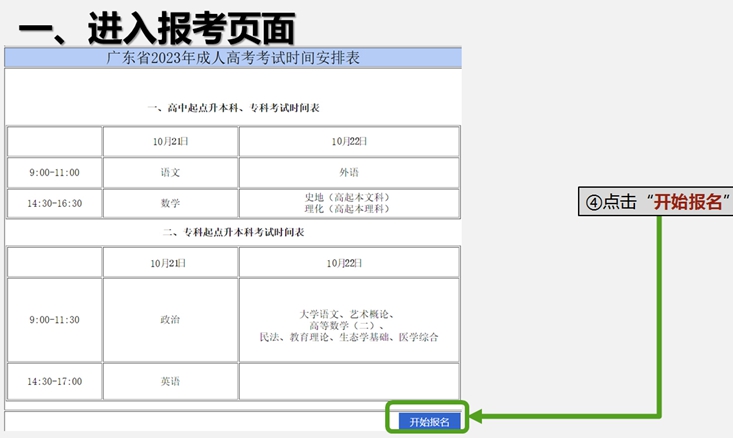Click the ④点击"开始报名" callout label
Viewport: 733px width, 438px height.
[x=657, y=201]
